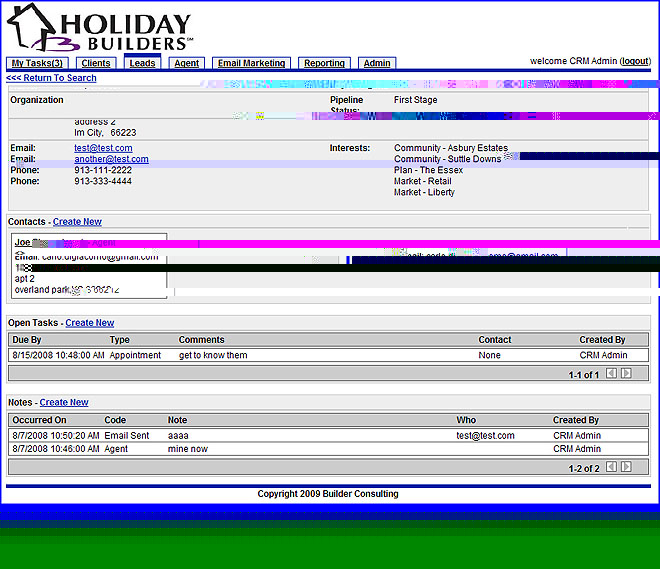Go to previous page of Notes
Screen dimensions: 660x569
(611, 467)
